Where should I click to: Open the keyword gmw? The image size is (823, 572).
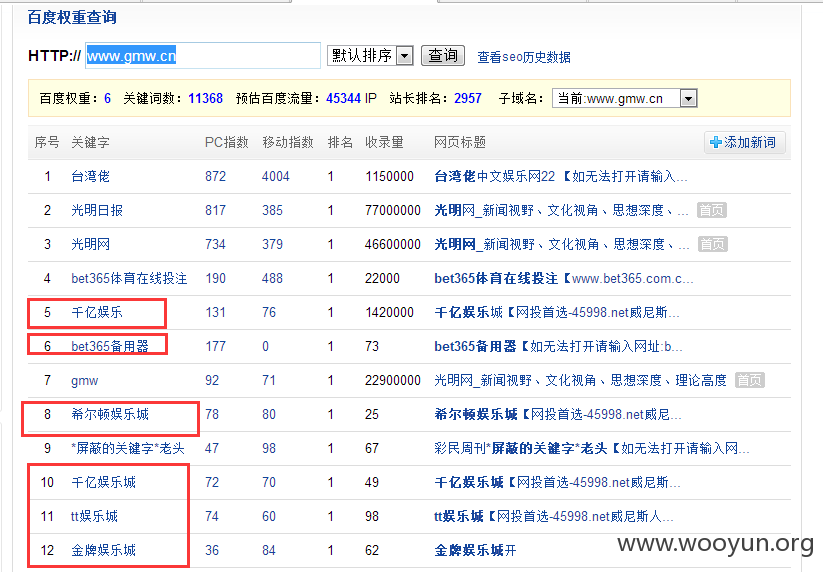[x=85, y=381]
